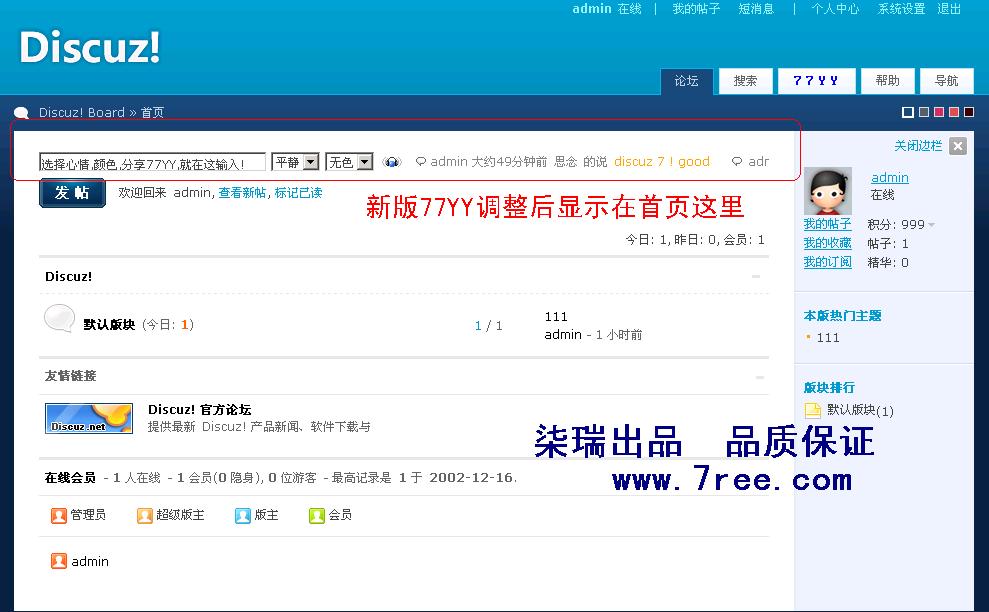
Task: Click the 会员 legend icon
Action: [317, 515]
